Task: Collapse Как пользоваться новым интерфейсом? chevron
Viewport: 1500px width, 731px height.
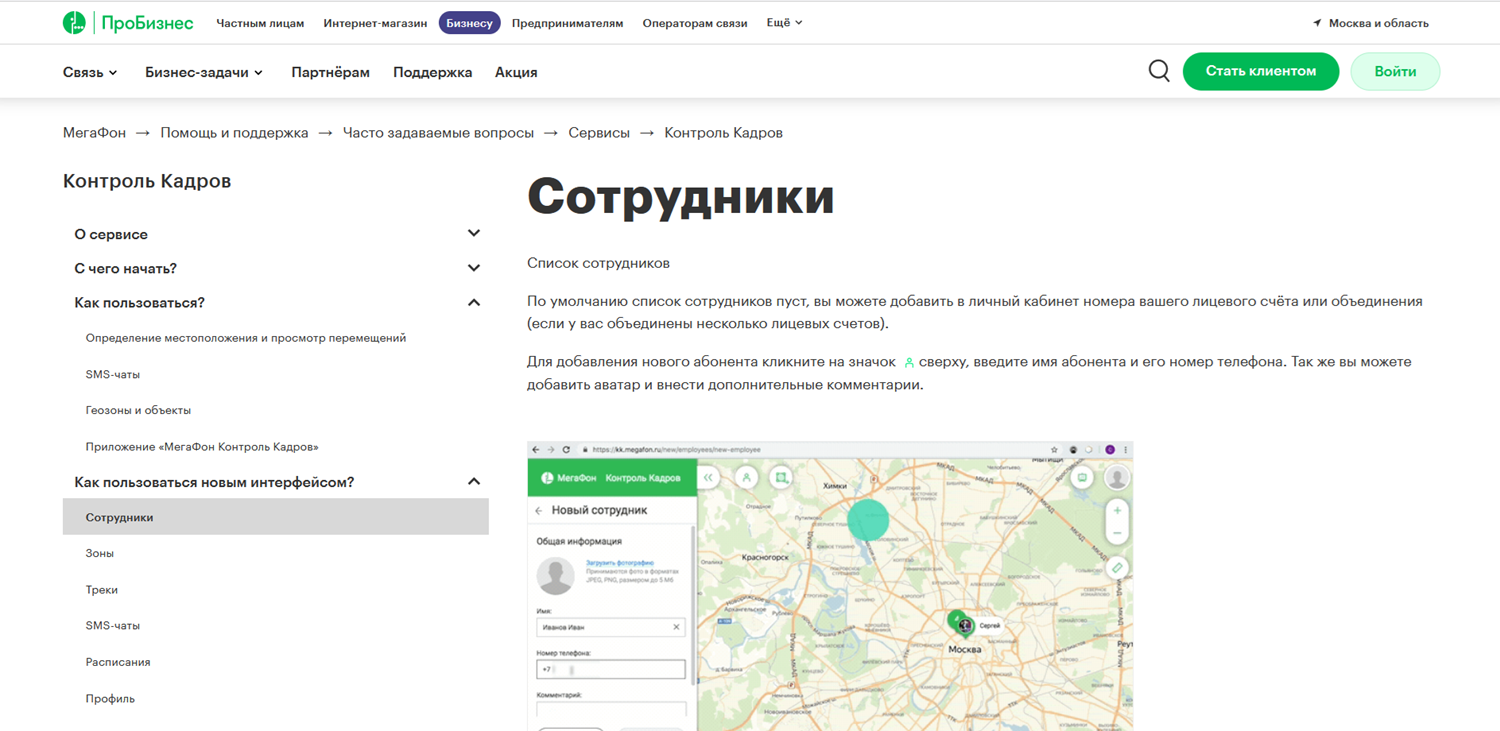Action: 474,482
